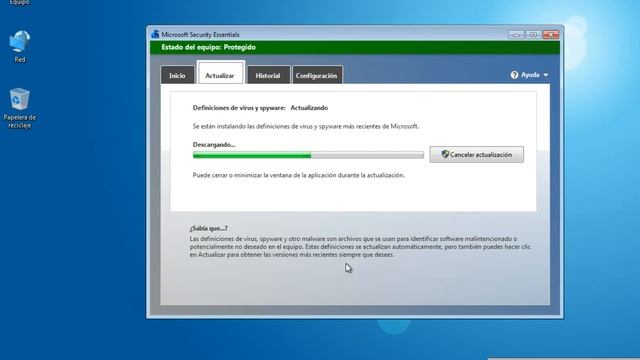Click the Microsoft Security Essentials title icon
This screenshot has width=640, height=360.
(x=155, y=34)
